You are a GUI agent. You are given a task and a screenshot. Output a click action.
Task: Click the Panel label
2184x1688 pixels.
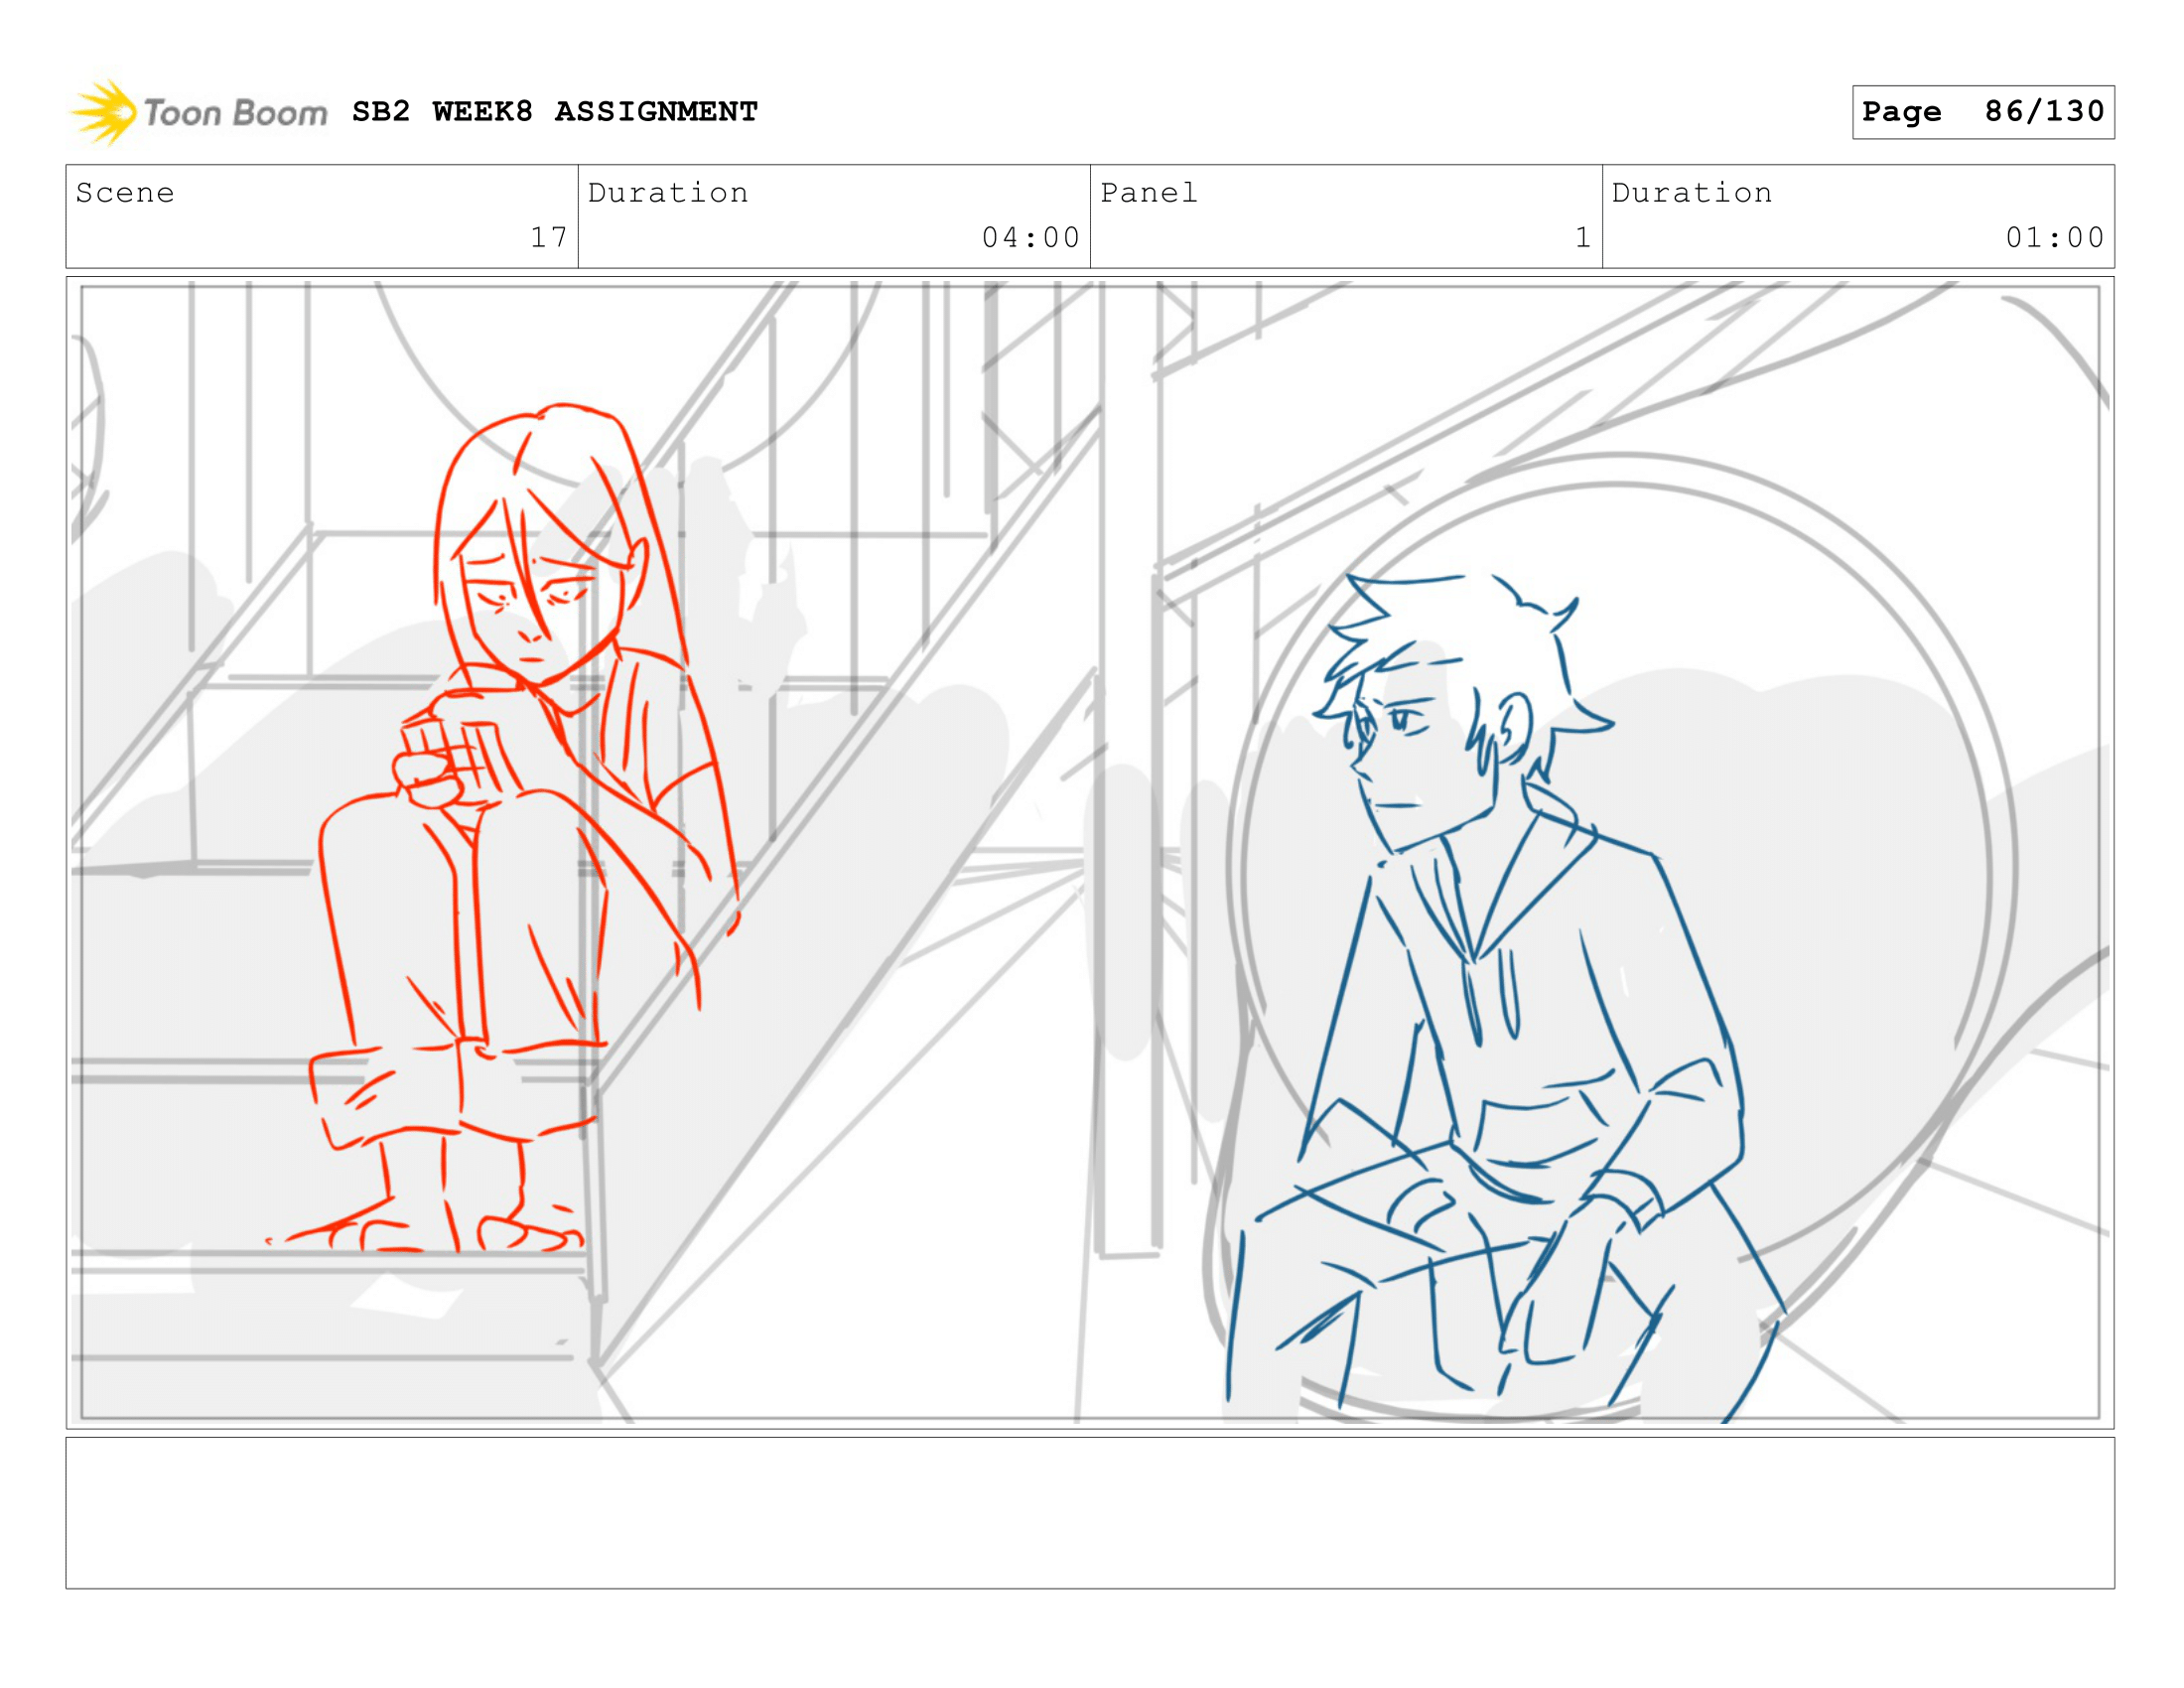pos(1148,193)
